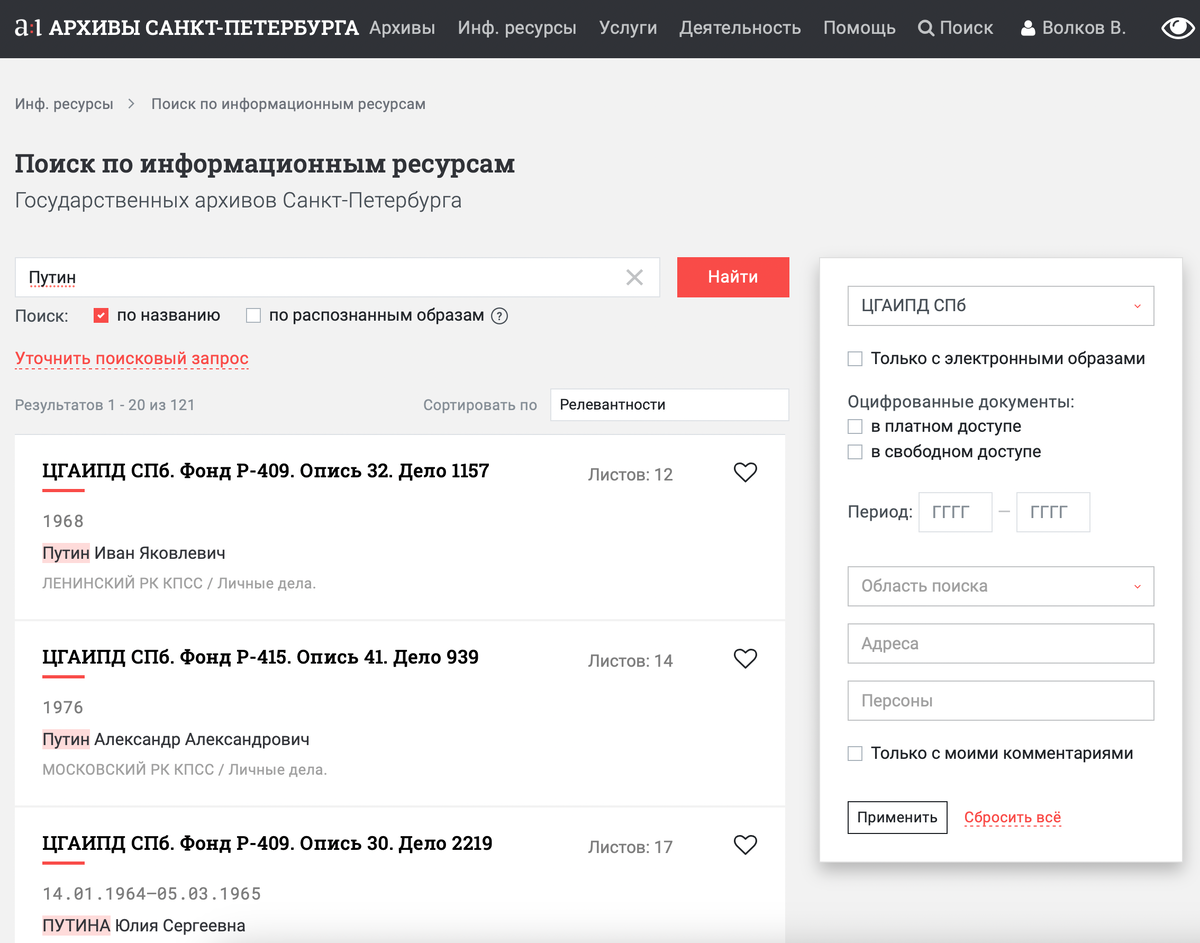
Task: Click the Найти search button
Action: click(733, 277)
